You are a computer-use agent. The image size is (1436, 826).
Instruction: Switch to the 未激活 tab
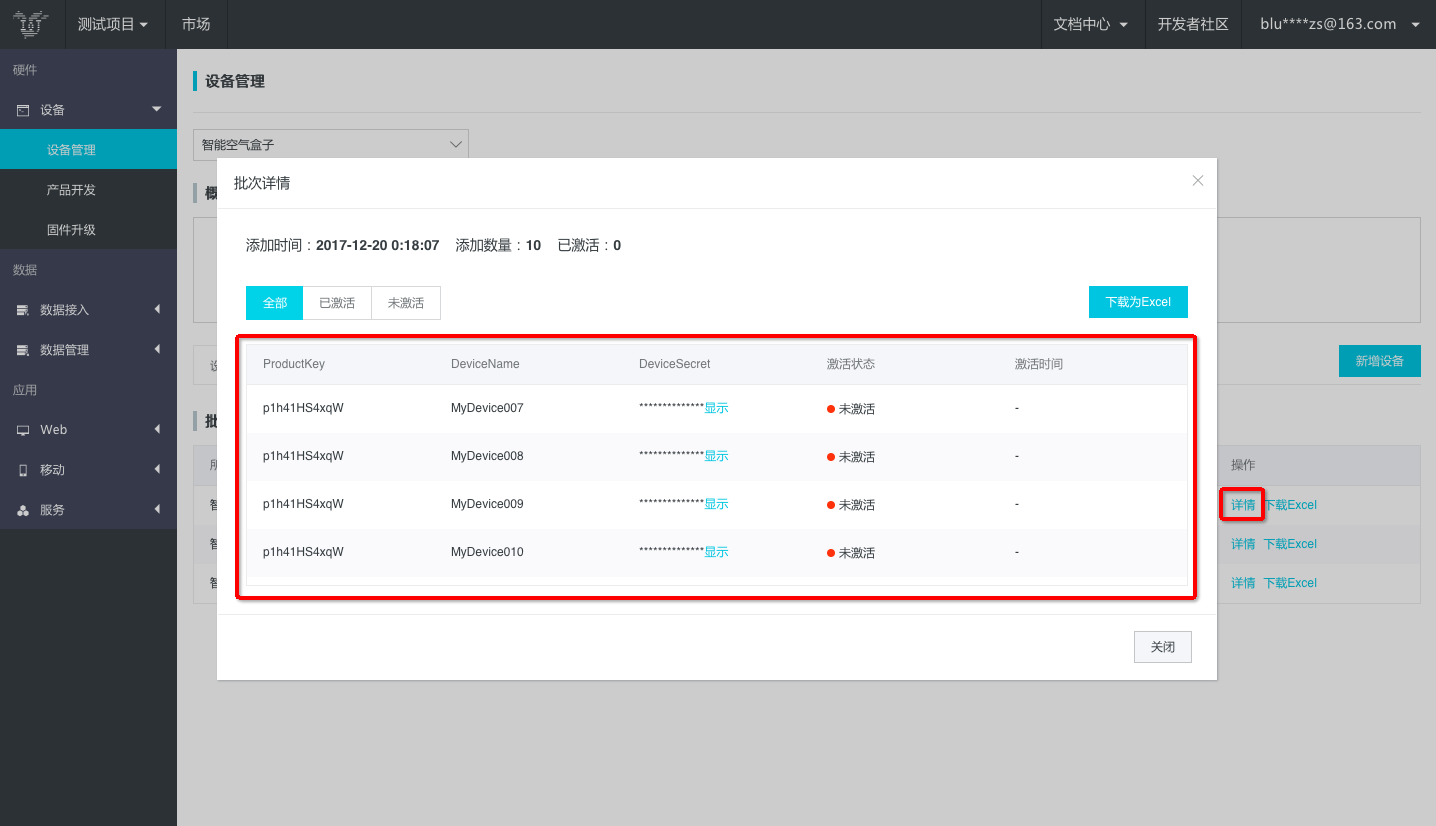tap(406, 303)
